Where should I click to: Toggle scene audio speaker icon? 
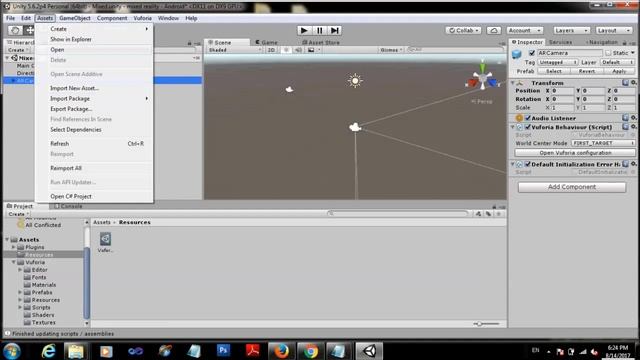point(298,50)
